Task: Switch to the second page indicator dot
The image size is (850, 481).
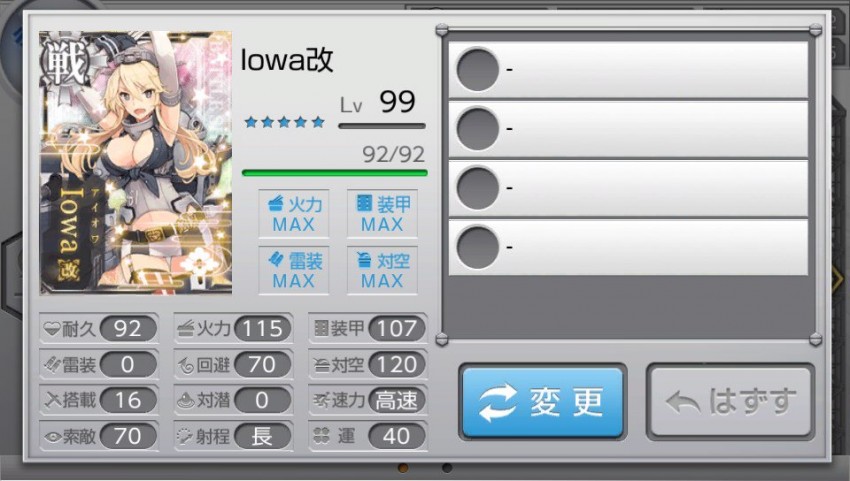Action: [x=447, y=467]
